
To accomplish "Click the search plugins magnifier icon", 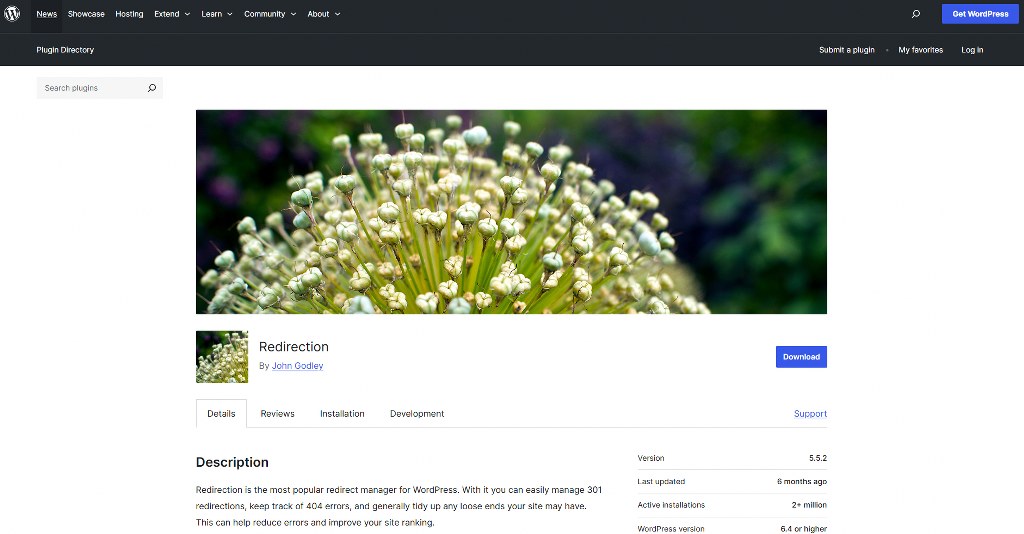I will click(152, 88).
